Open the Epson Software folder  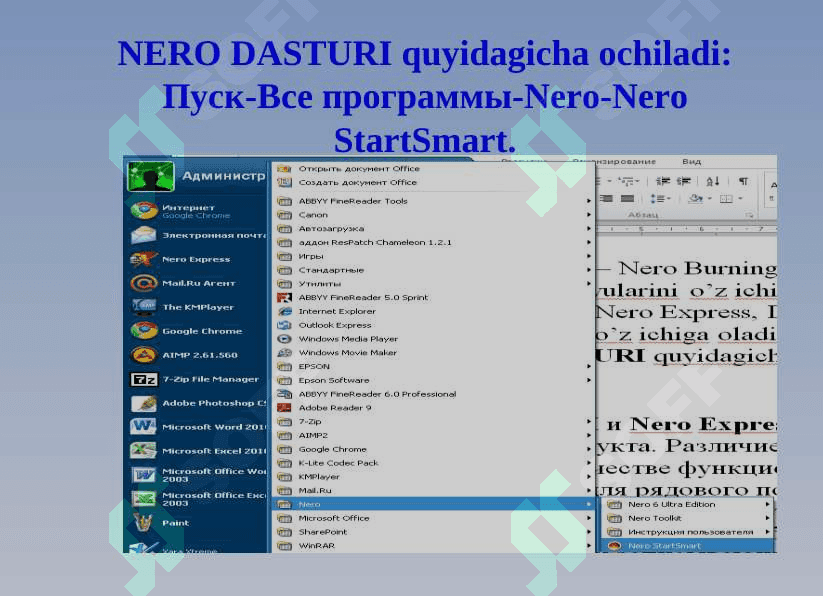pyautogui.click(x=434, y=380)
